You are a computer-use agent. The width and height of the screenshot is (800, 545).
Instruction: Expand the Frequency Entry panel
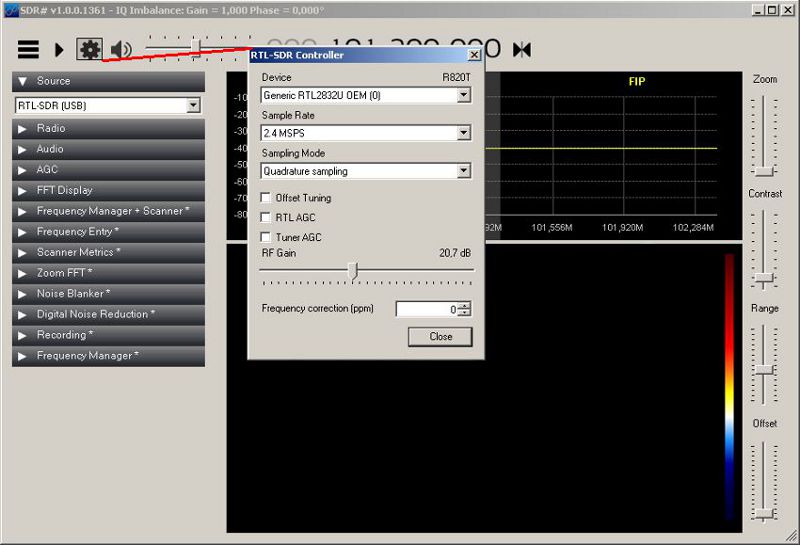coord(109,232)
